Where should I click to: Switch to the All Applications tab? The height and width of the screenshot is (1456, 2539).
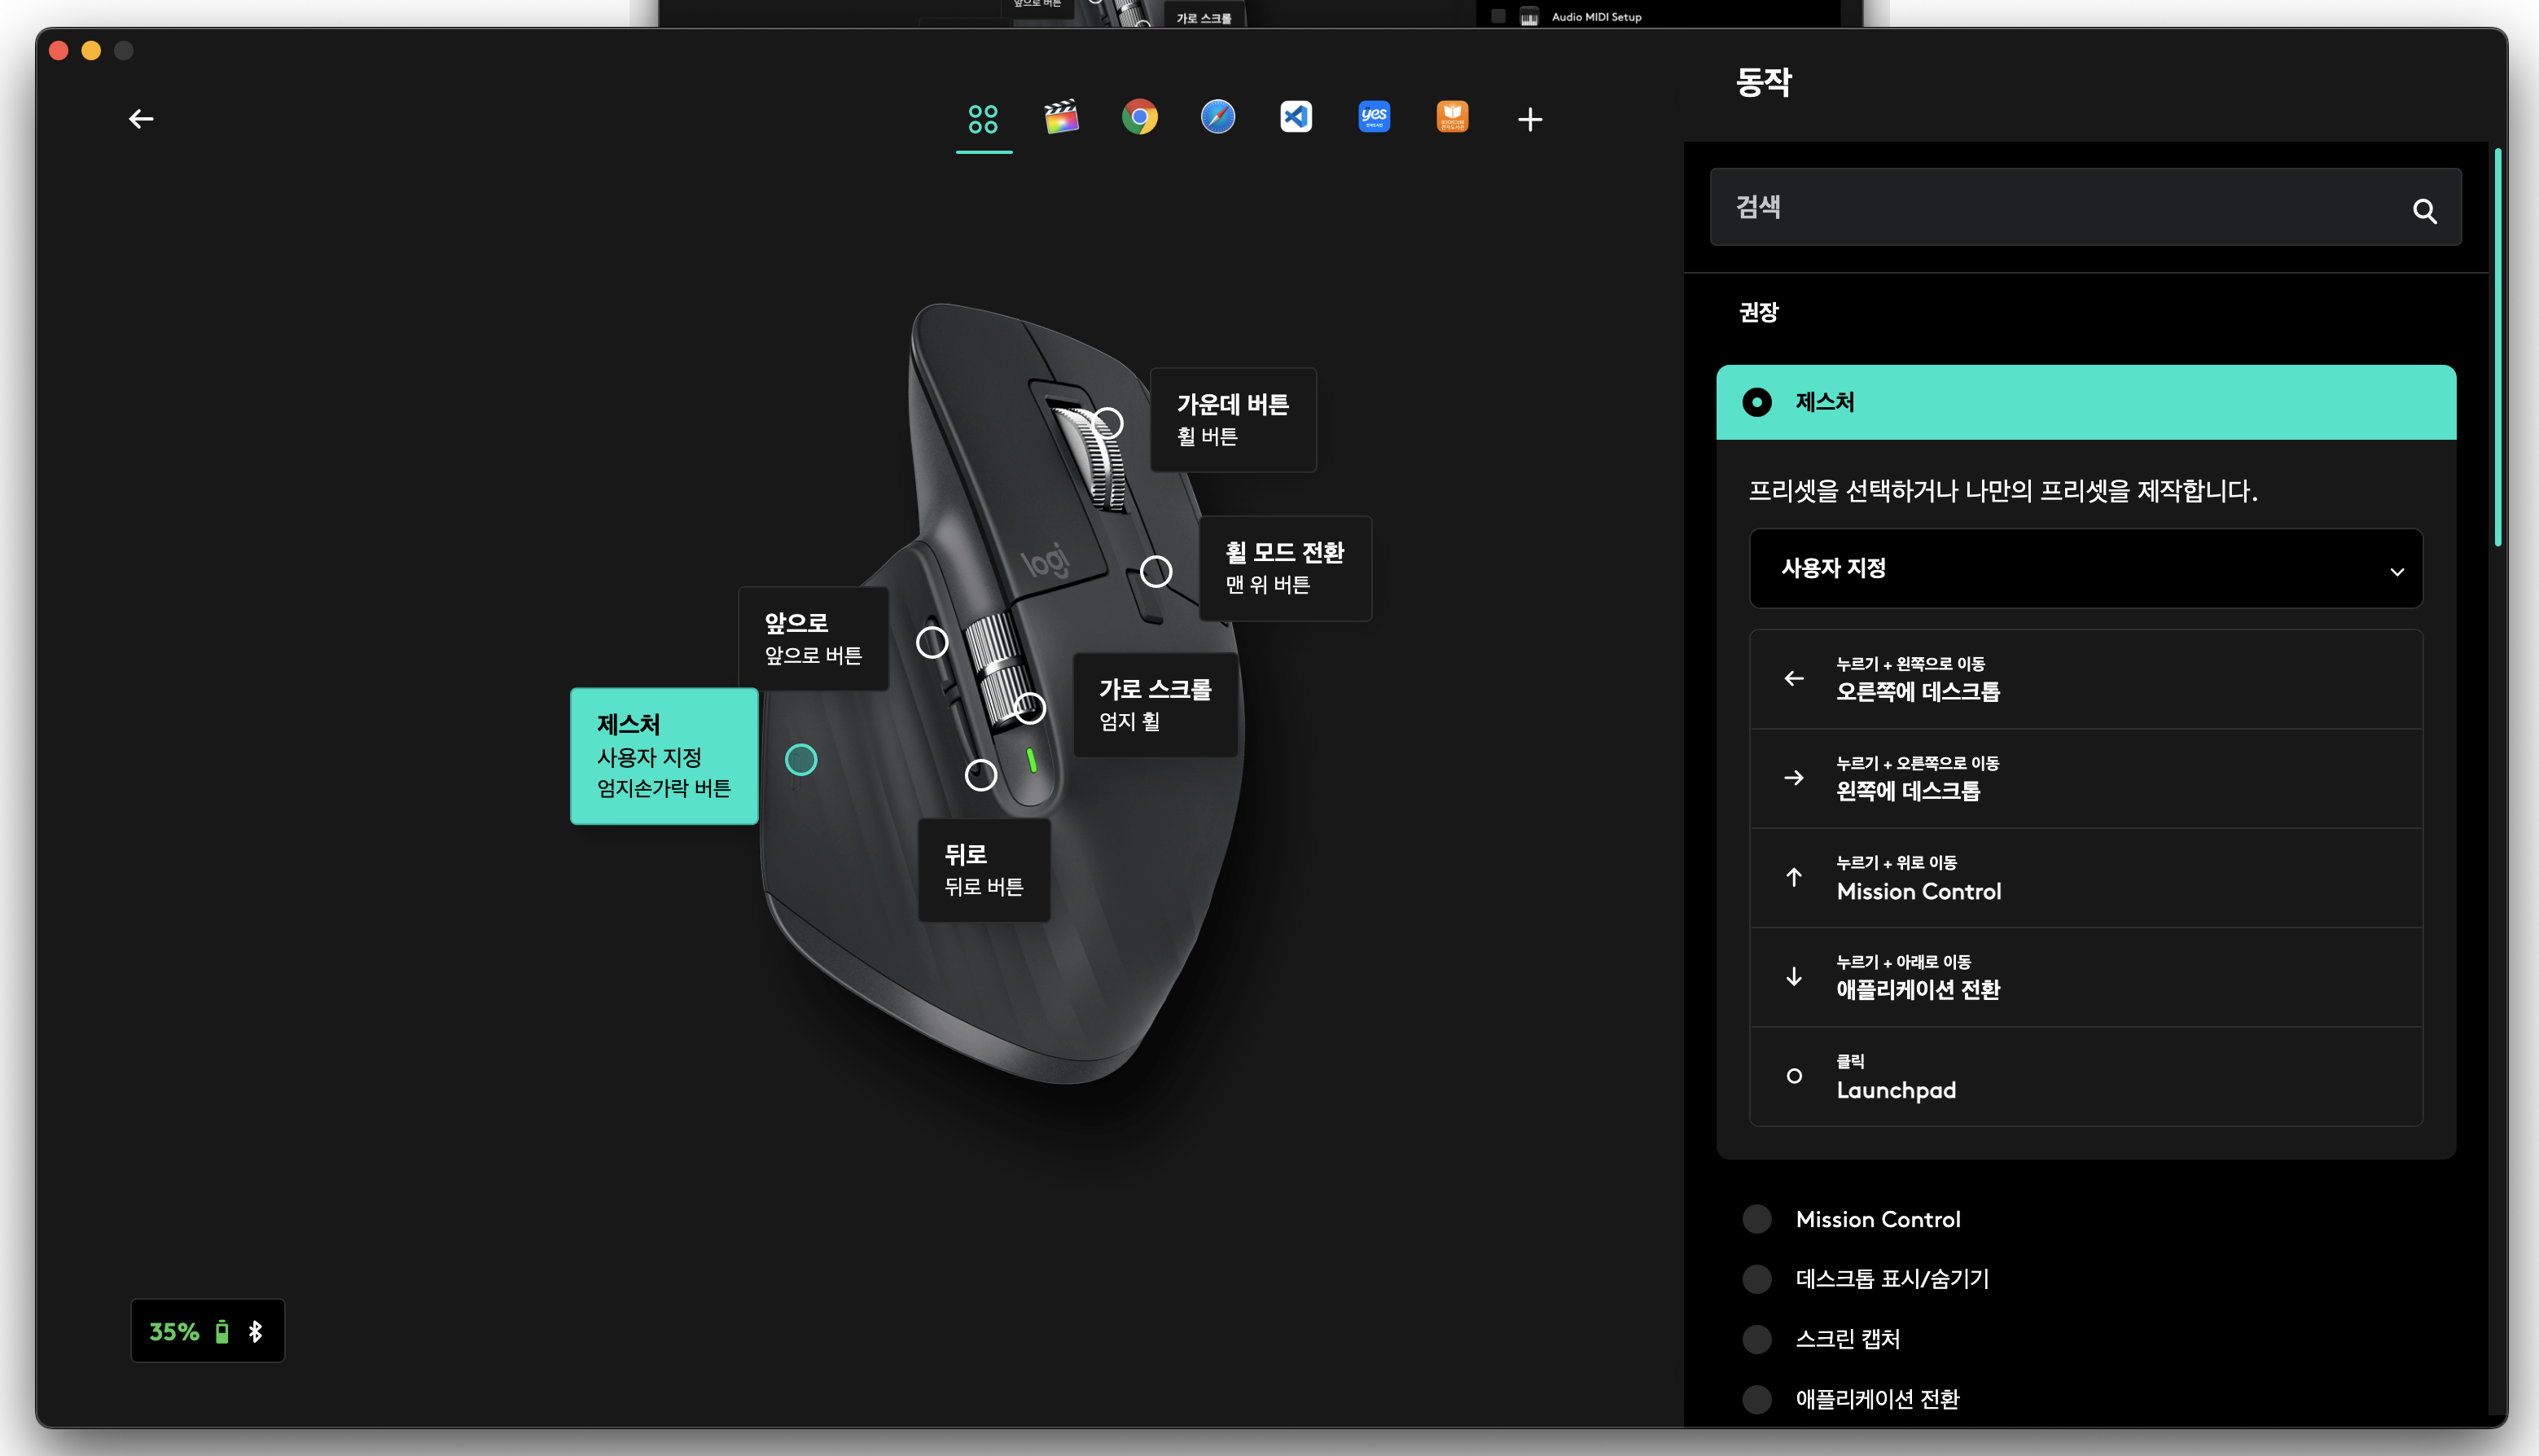[983, 117]
